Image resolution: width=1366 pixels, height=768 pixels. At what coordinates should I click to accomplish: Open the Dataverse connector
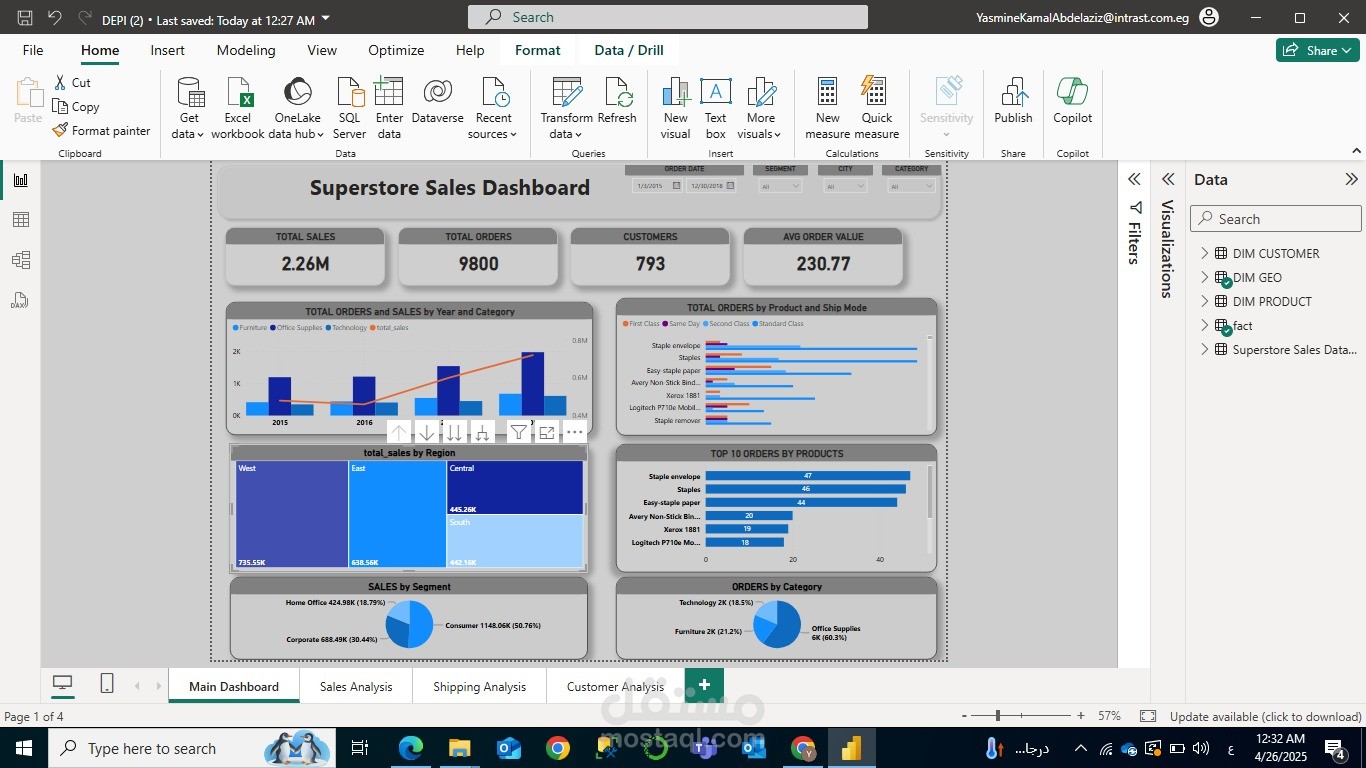(437, 100)
